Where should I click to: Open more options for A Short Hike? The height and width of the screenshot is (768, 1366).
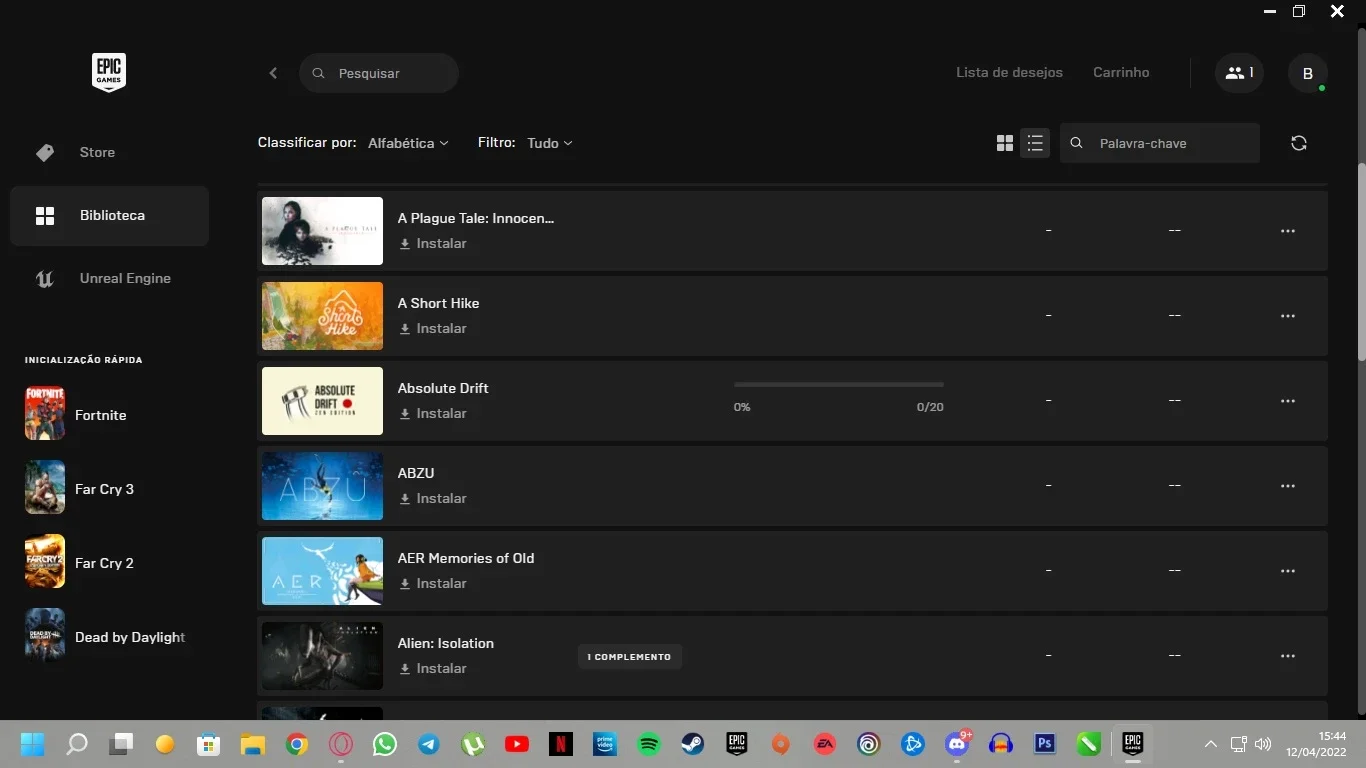coord(1288,316)
